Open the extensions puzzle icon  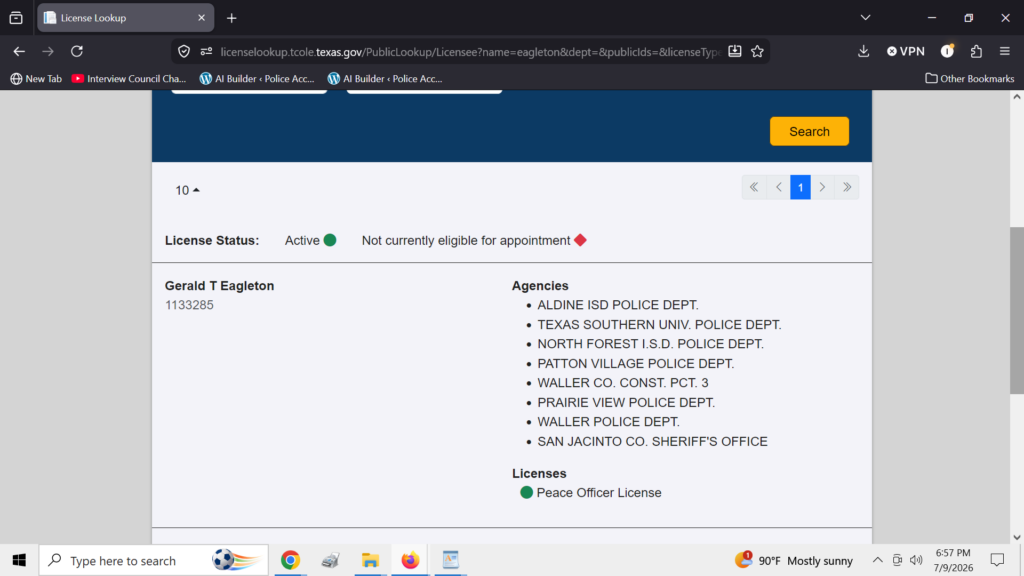click(976, 51)
